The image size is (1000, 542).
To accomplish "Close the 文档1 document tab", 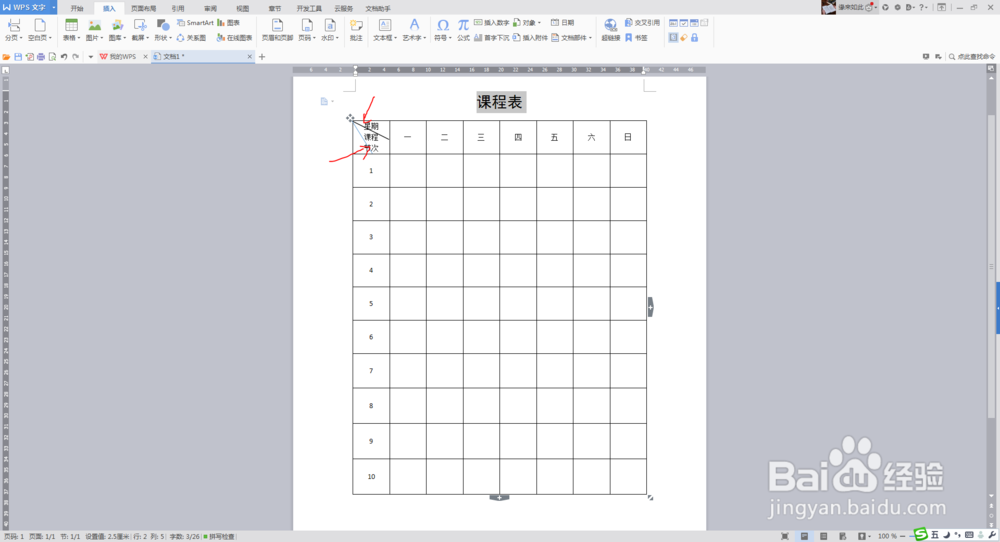I will click(x=249, y=57).
